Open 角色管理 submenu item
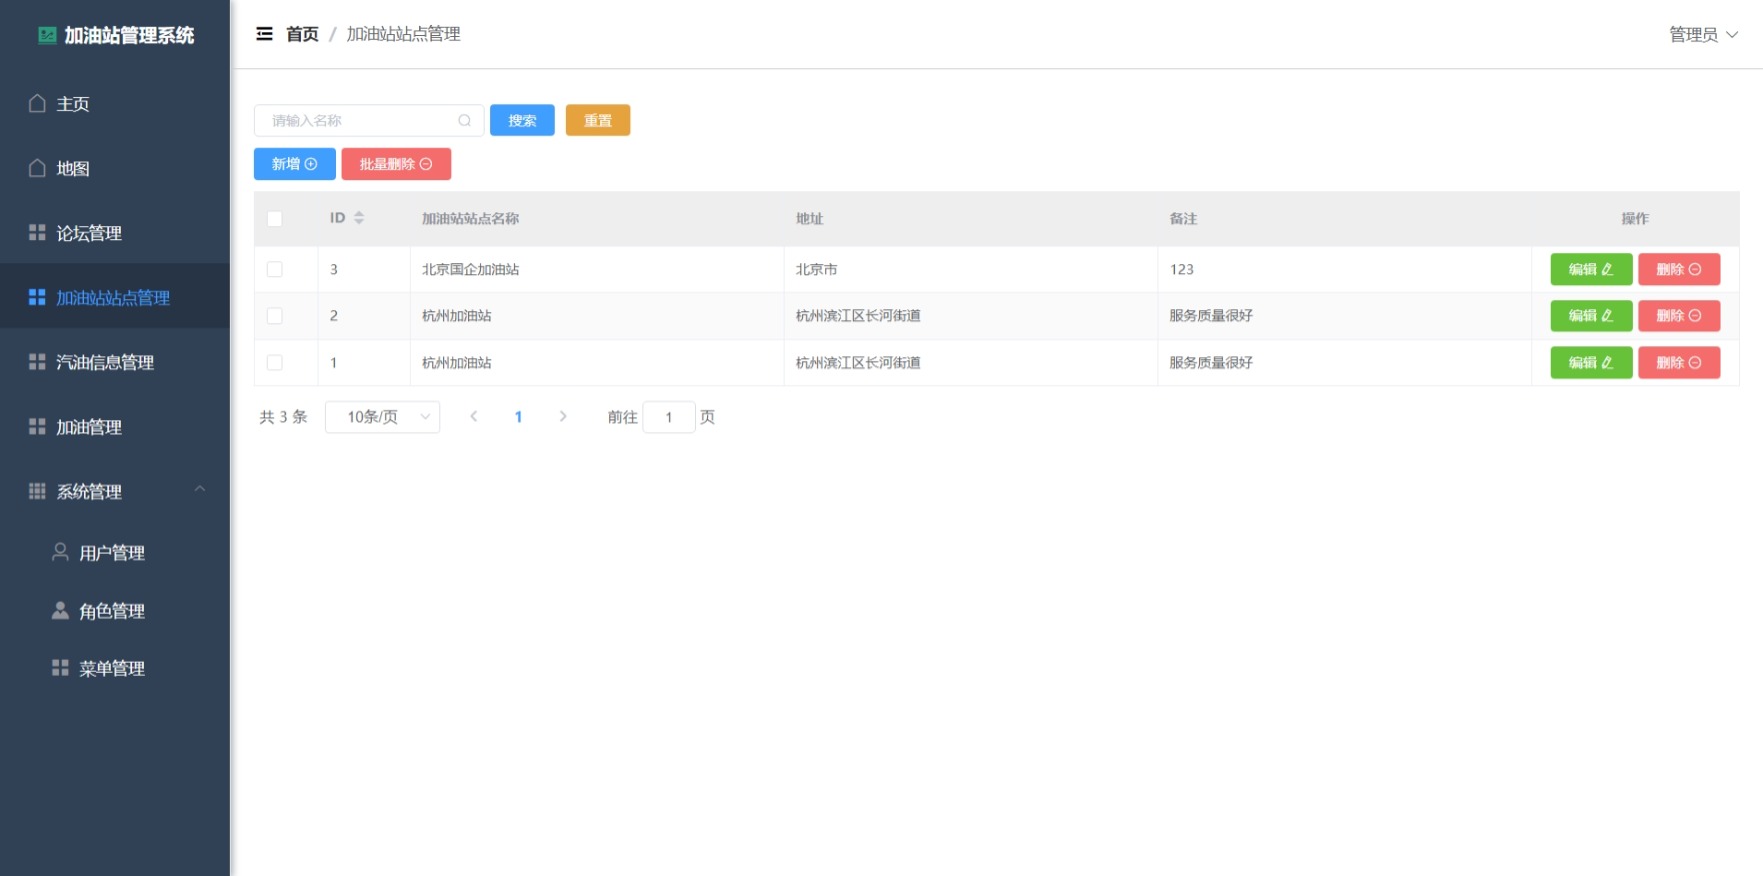The height and width of the screenshot is (876, 1763). [x=115, y=610]
